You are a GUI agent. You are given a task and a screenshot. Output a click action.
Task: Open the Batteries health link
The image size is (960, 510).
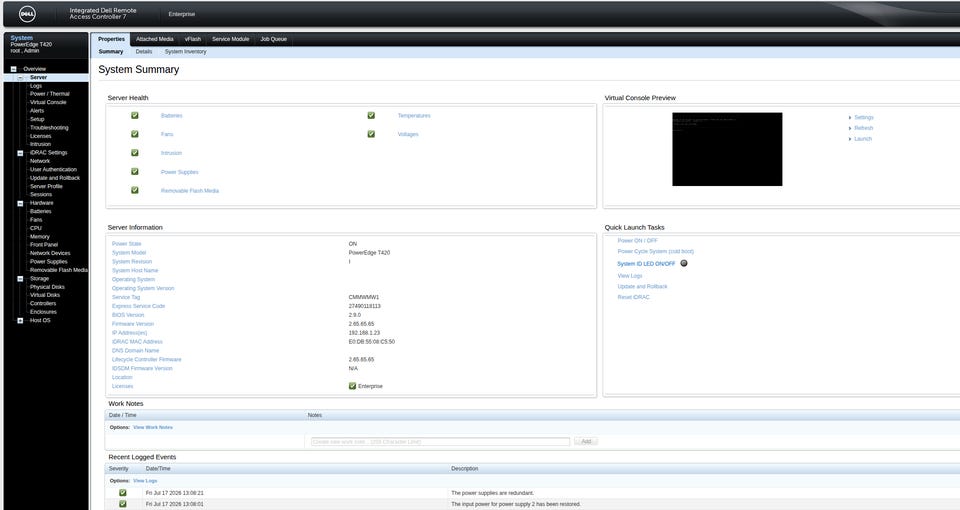171,116
